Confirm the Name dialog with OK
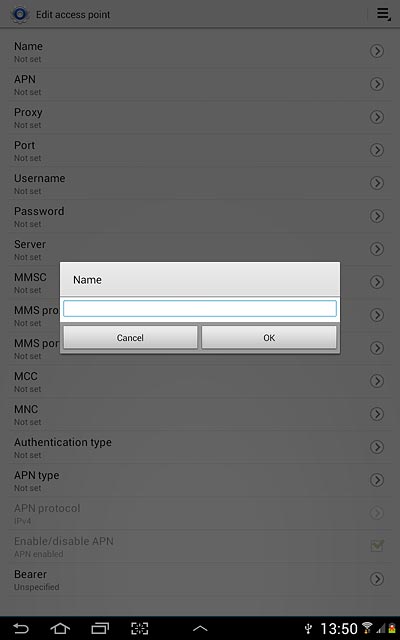 click(x=269, y=338)
